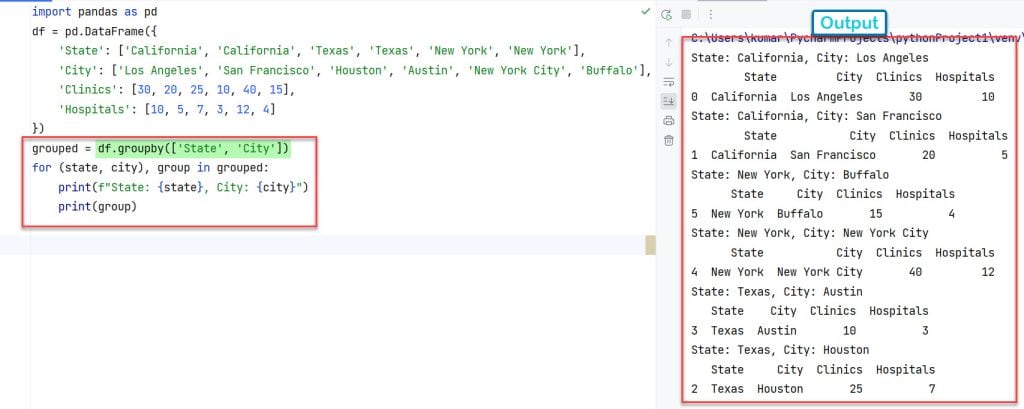Viewport: 1024px width, 409px height.
Task: Click output line 'State: Texas, City: Austin'
Action: click(776, 291)
